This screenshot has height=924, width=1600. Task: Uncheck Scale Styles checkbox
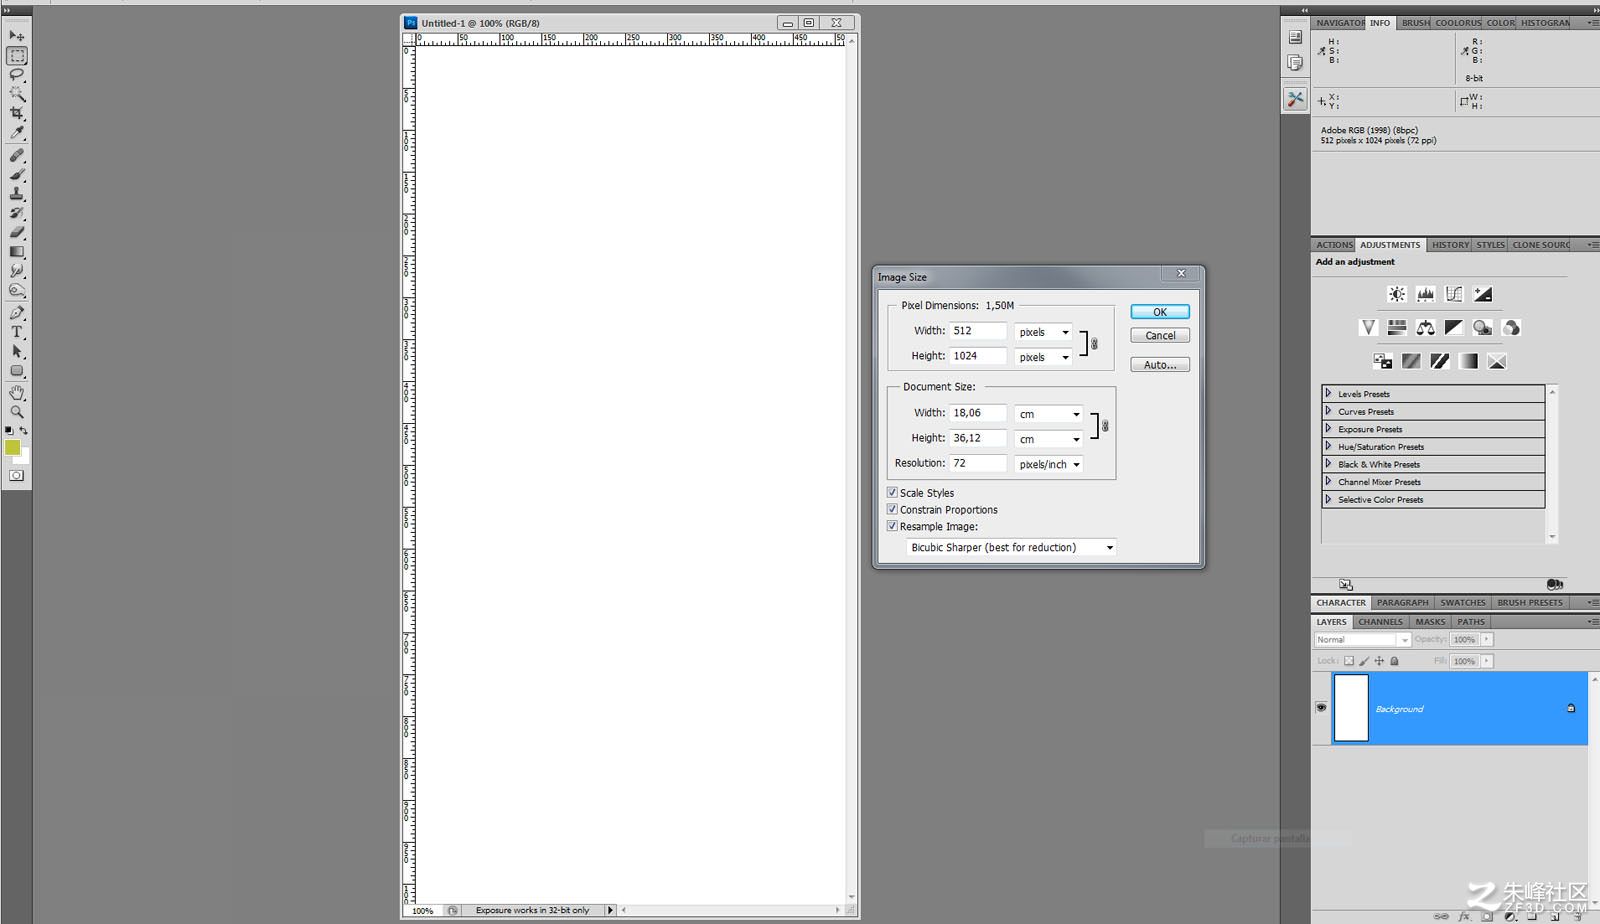892,493
